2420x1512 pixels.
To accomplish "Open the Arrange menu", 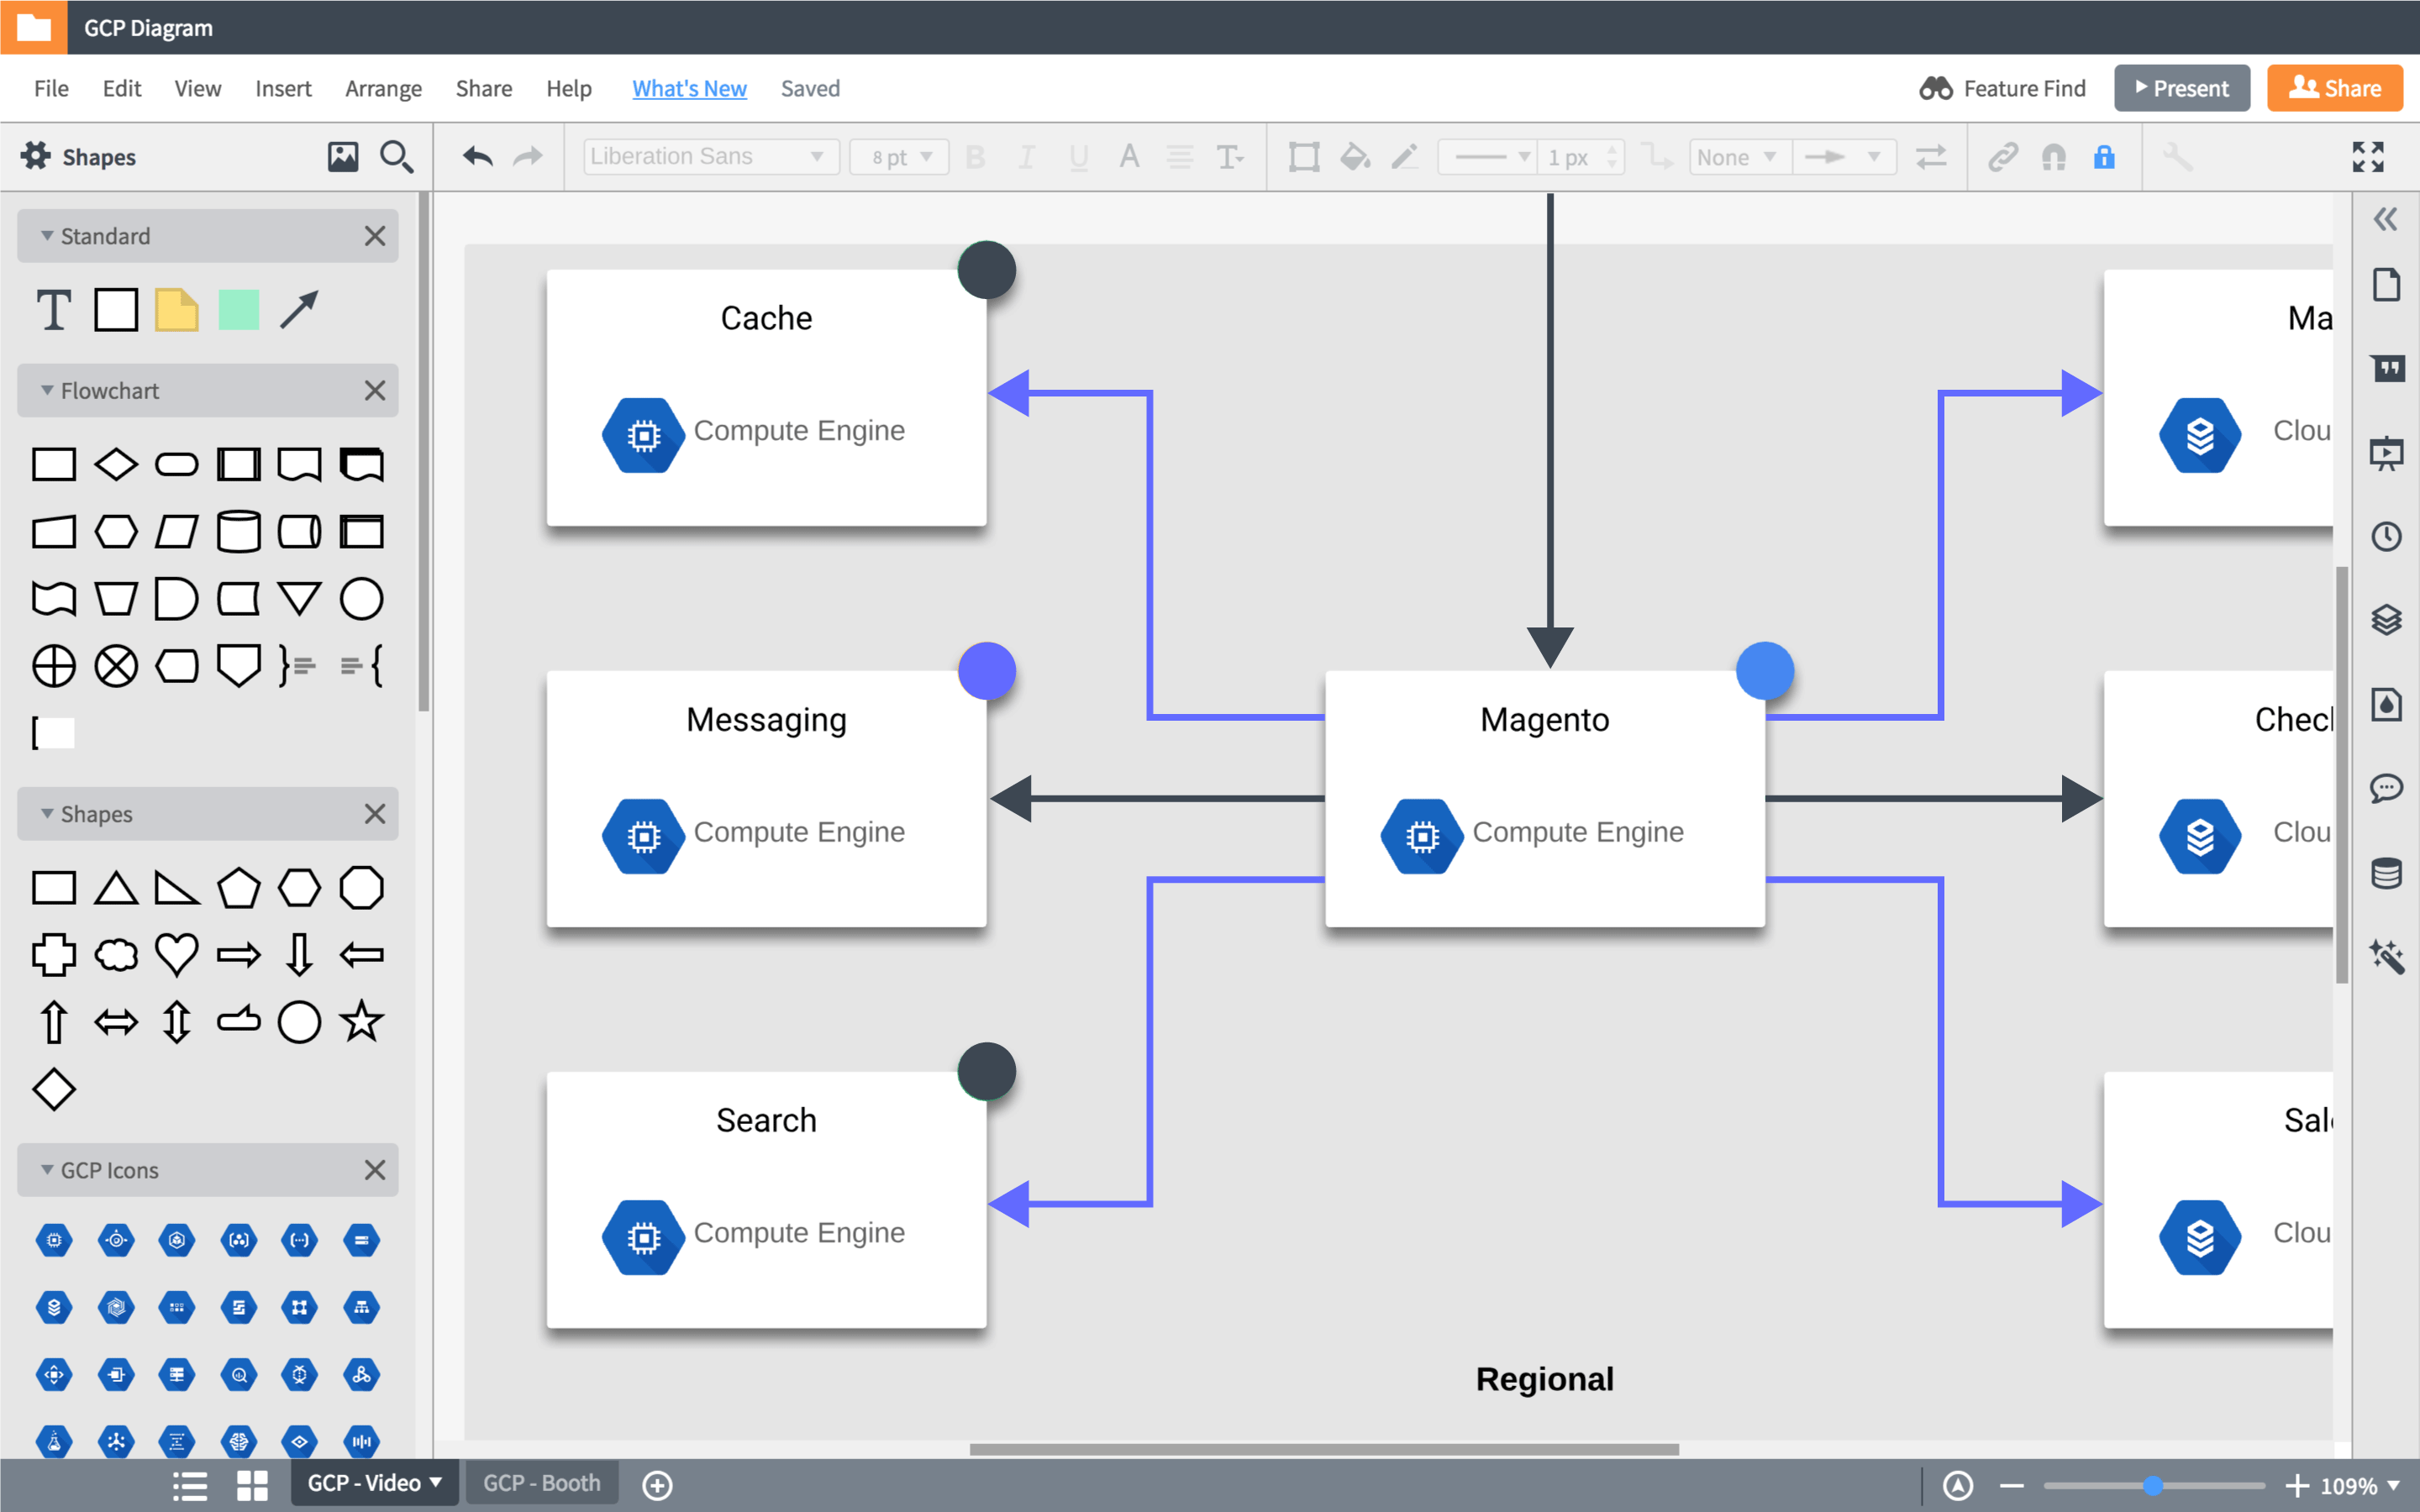I will pos(383,88).
